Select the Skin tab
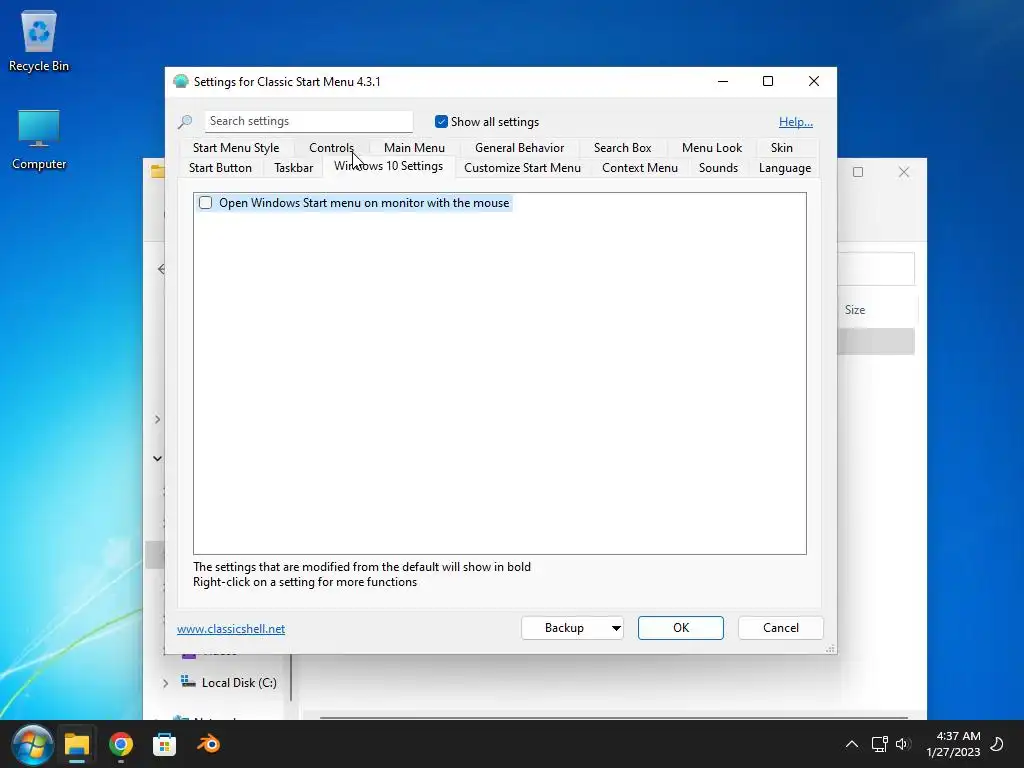This screenshot has height=768, width=1024. pos(782,148)
